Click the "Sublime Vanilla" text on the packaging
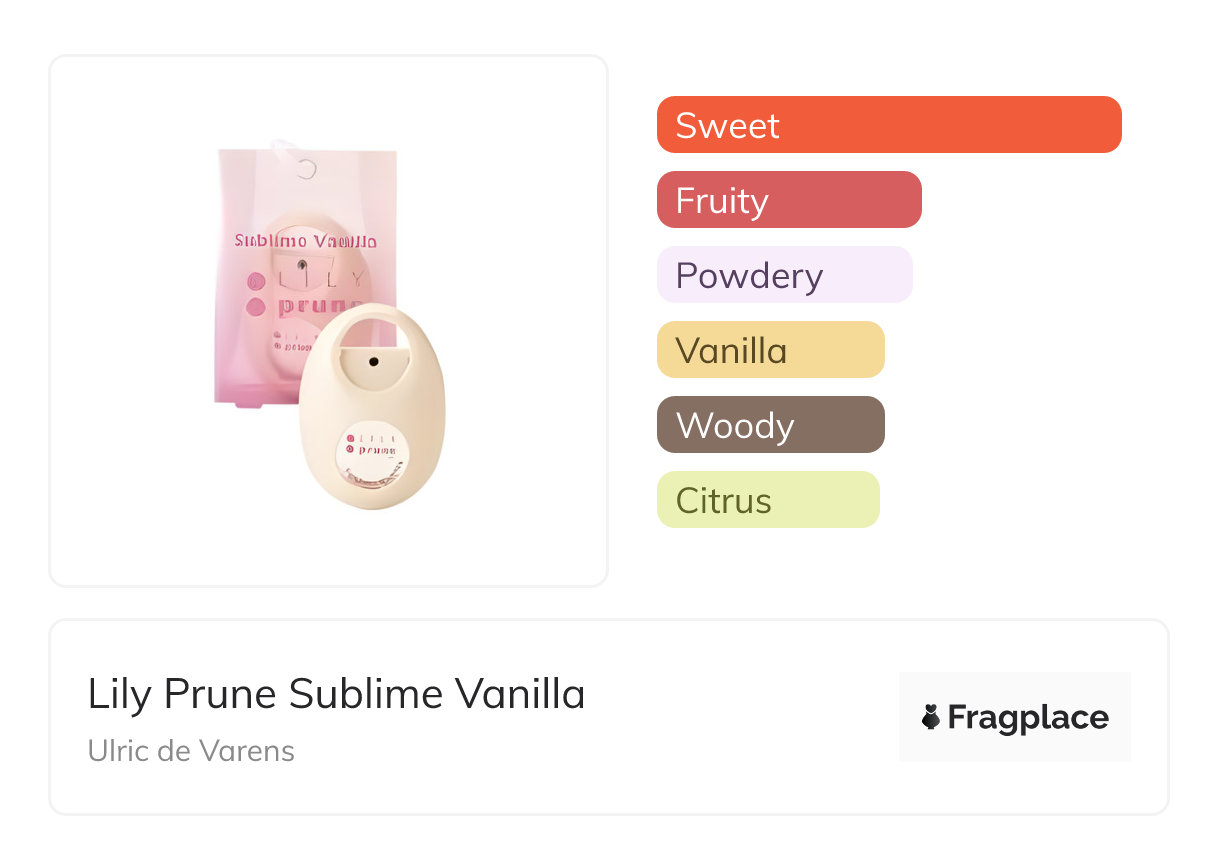1218x864 pixels. click(x=305, y=241)
